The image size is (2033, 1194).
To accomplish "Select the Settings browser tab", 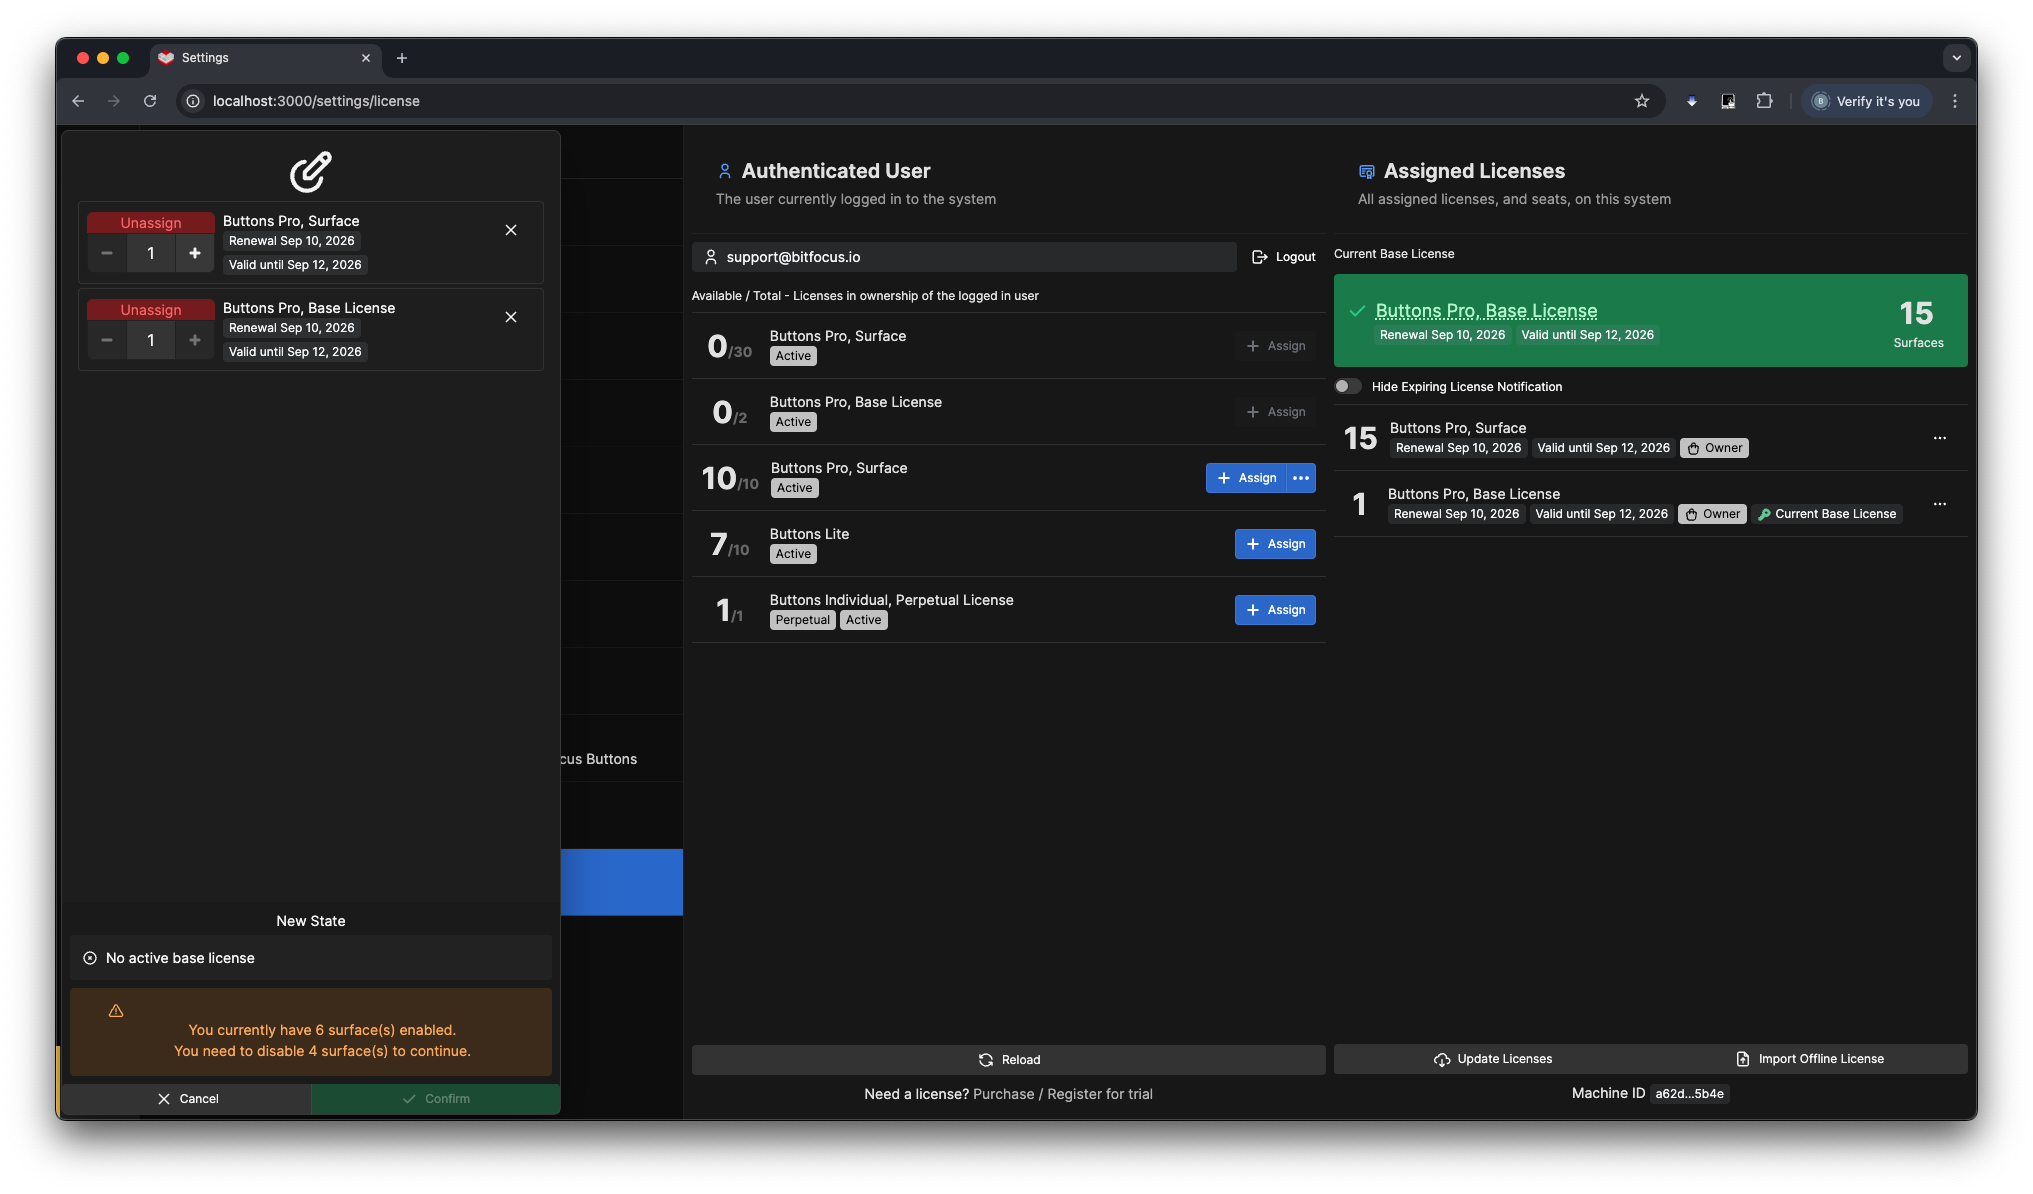I will [266, 58].
